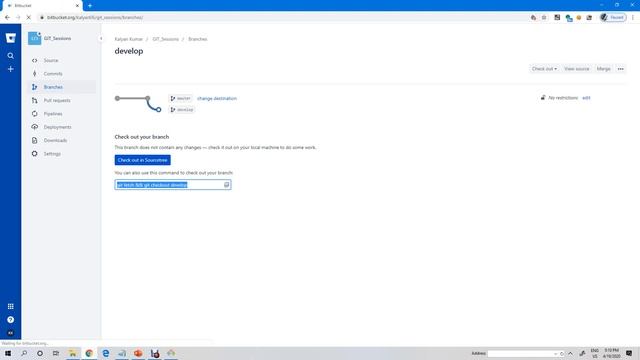The image size is (640, 360).
Task: Open File Explorer on taskbar
Action: pyautogui.click(x=73, y=353)
